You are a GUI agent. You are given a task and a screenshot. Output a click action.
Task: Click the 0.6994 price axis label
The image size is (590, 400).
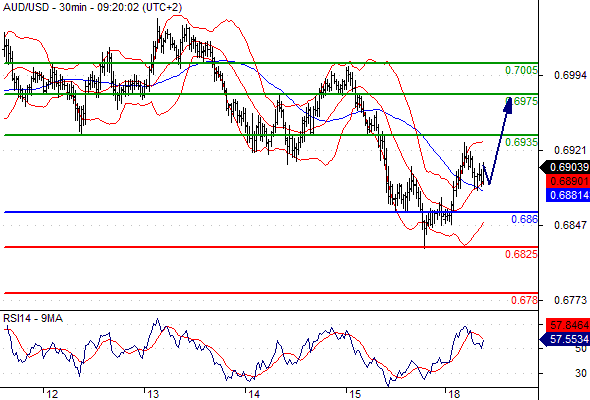click(x=570, y=76)
